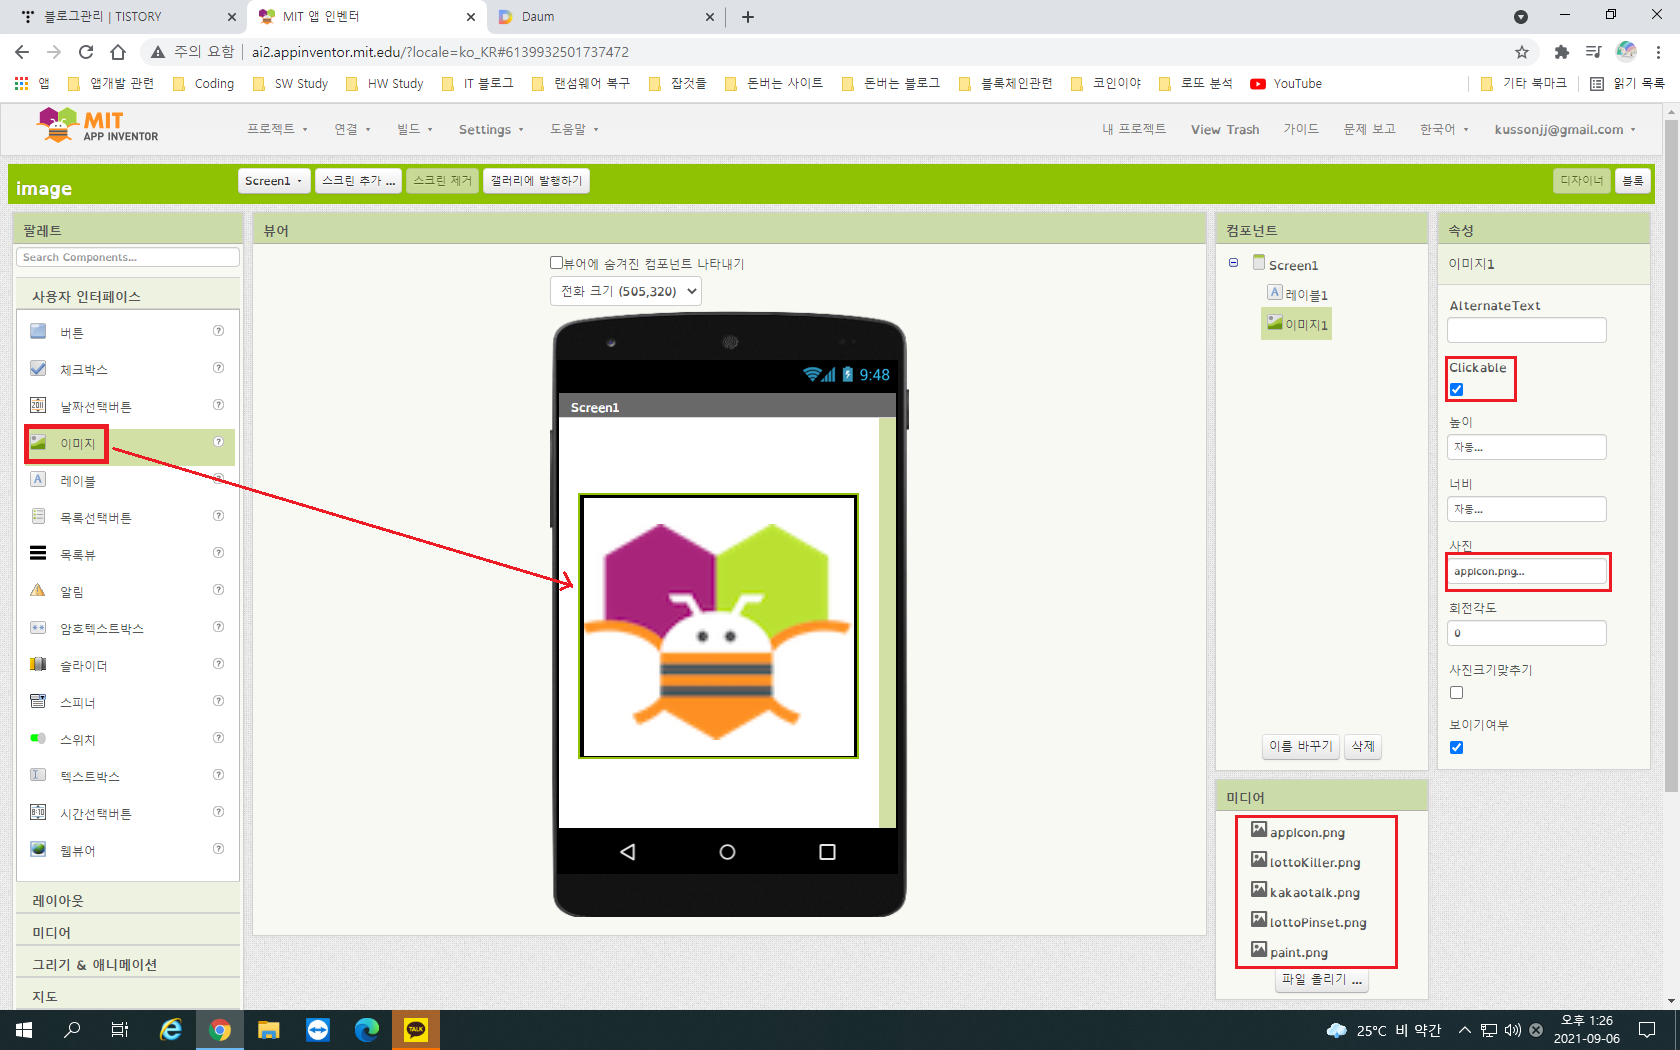Screen dimensions: 1680x1050
Task: Open help for 버튼 component
Action: (x=218, y=331)
